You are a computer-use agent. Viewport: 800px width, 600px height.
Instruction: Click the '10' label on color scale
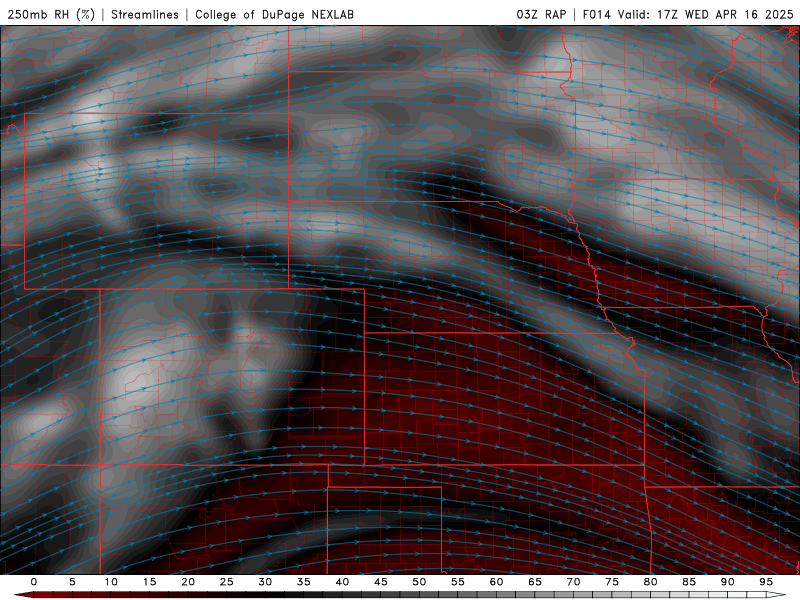click(x=111, y=582)
